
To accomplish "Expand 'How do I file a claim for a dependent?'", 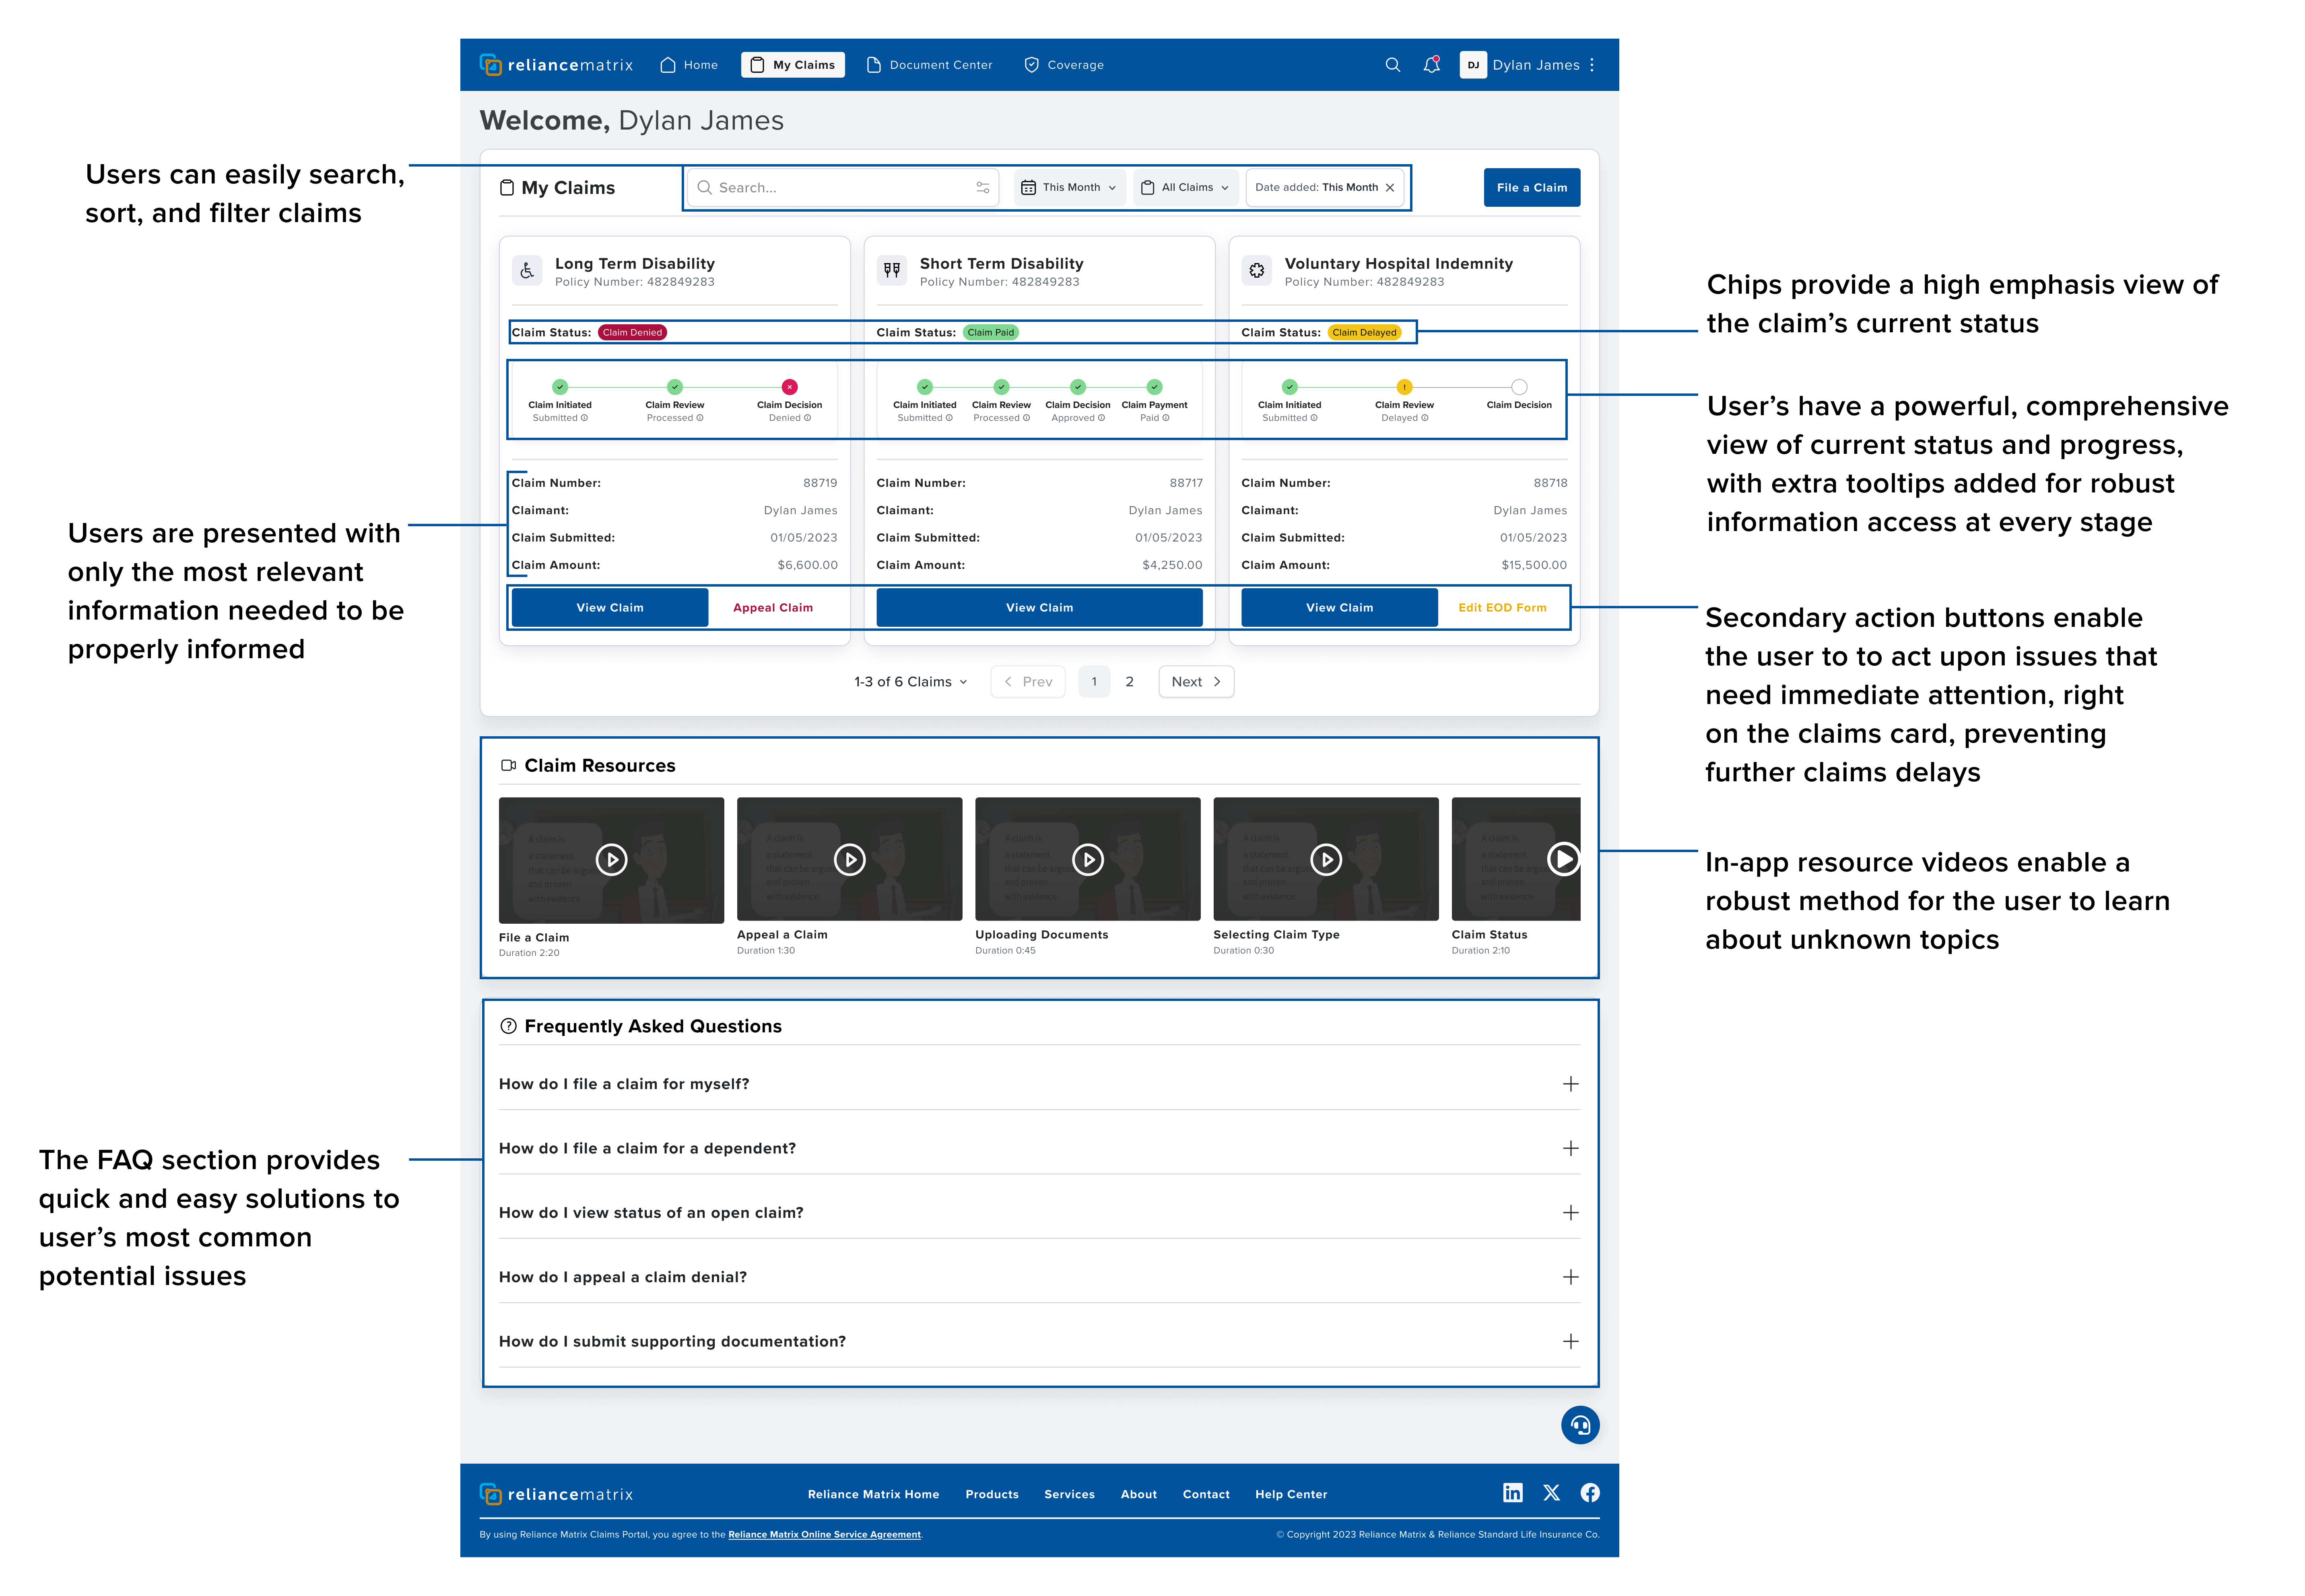I will click(1570, 1148).
